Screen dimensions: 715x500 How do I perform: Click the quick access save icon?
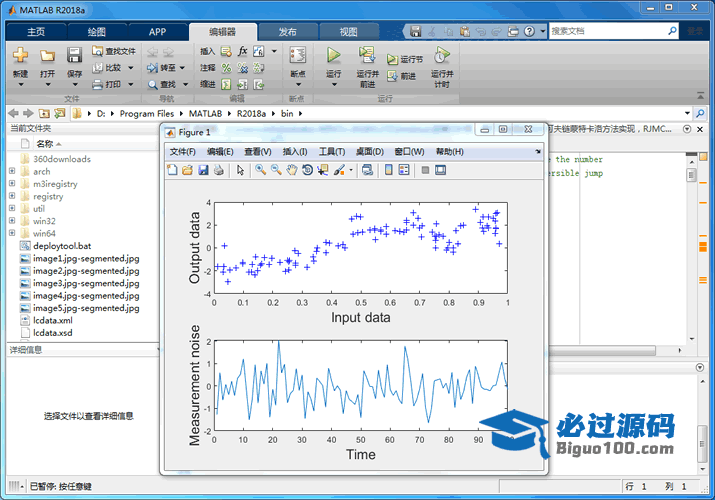coord(415,31)
